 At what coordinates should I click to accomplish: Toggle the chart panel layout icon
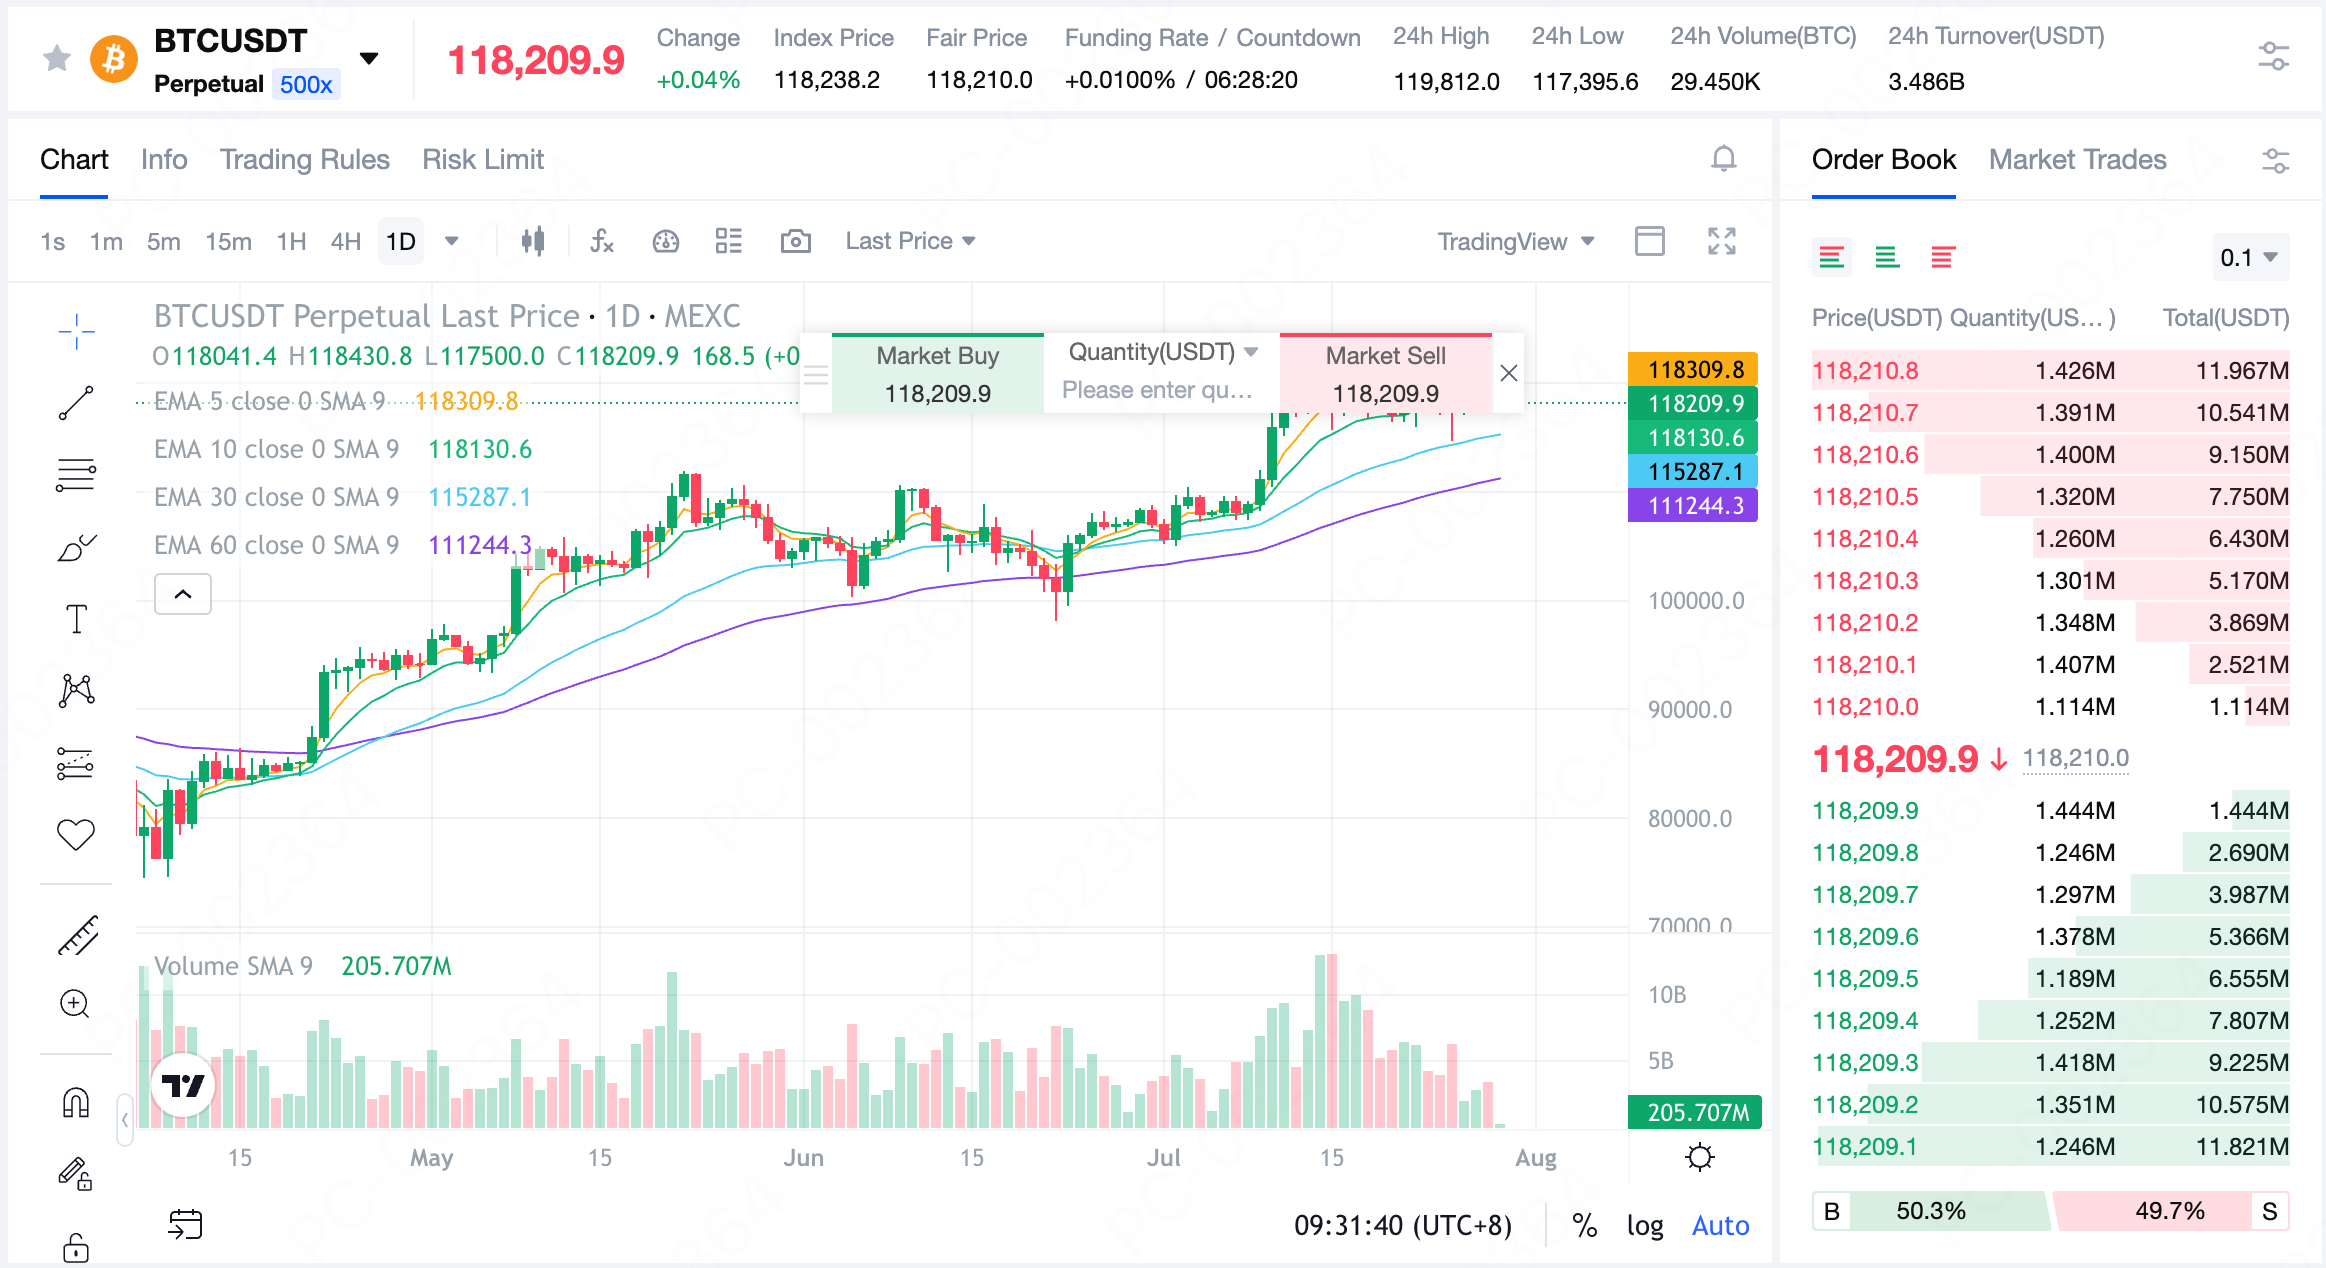1649,241
